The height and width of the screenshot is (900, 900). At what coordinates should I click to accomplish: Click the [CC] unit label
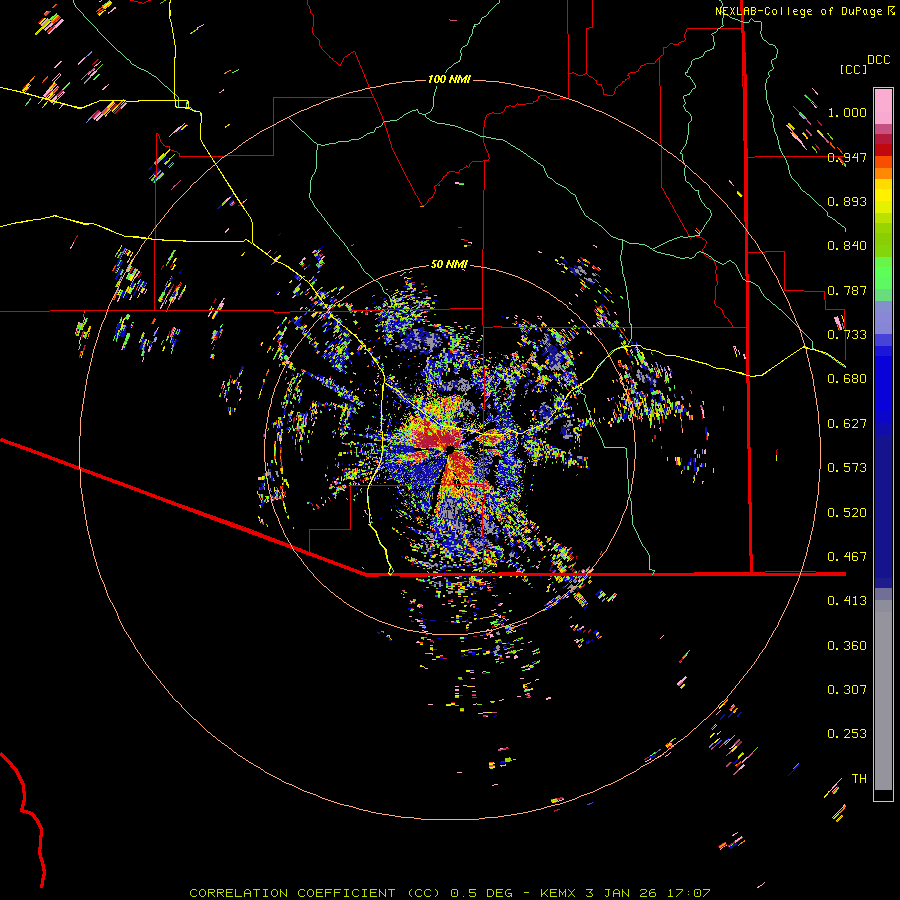click(x=853, y=69)
